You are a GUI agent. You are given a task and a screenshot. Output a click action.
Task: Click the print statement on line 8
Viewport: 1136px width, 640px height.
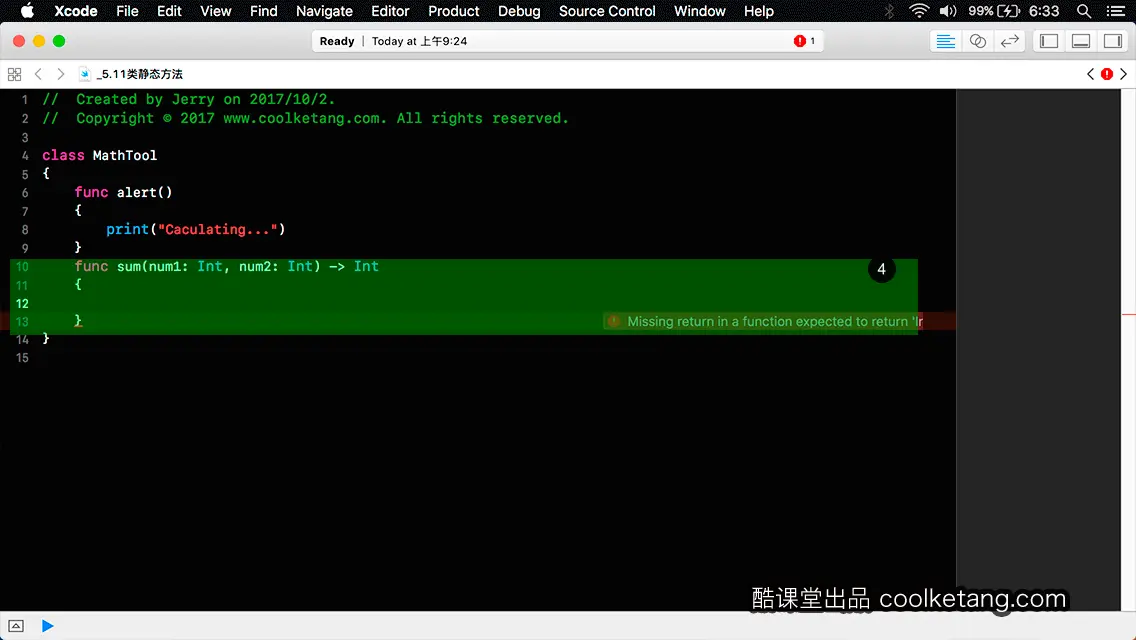(196, 229)
